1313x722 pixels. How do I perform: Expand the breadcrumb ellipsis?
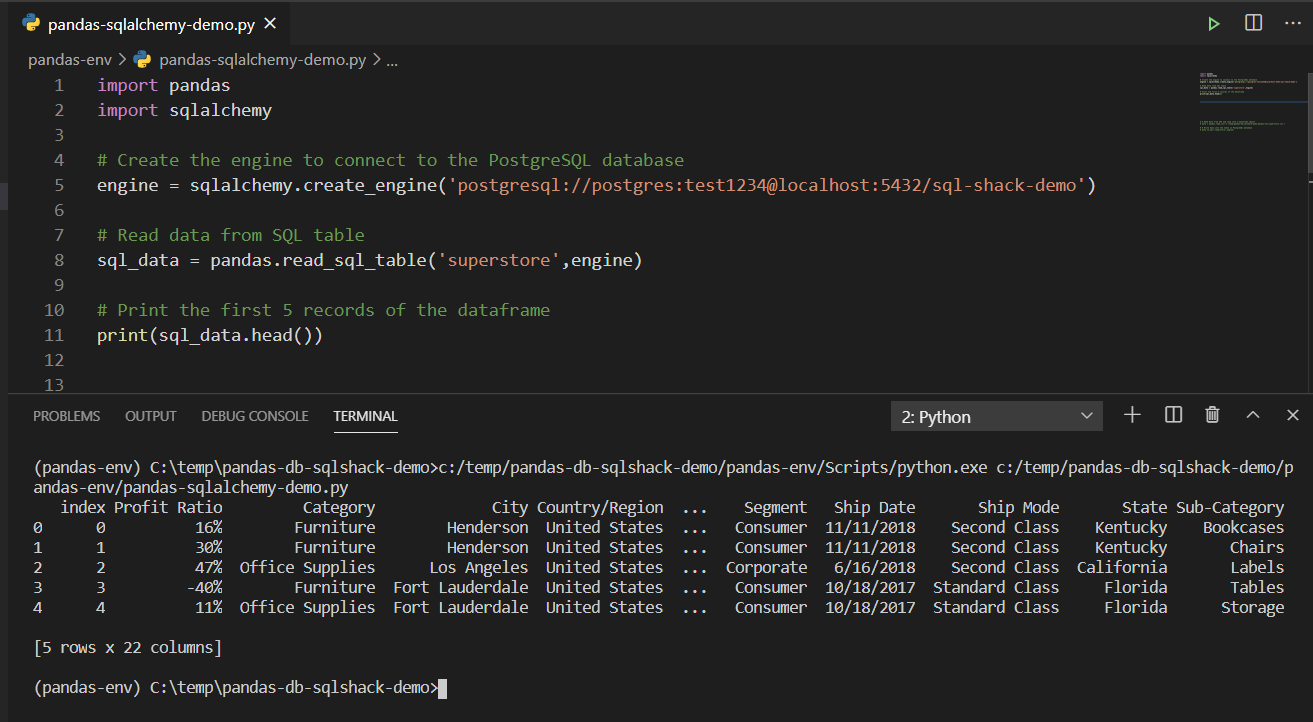point(390,59)
